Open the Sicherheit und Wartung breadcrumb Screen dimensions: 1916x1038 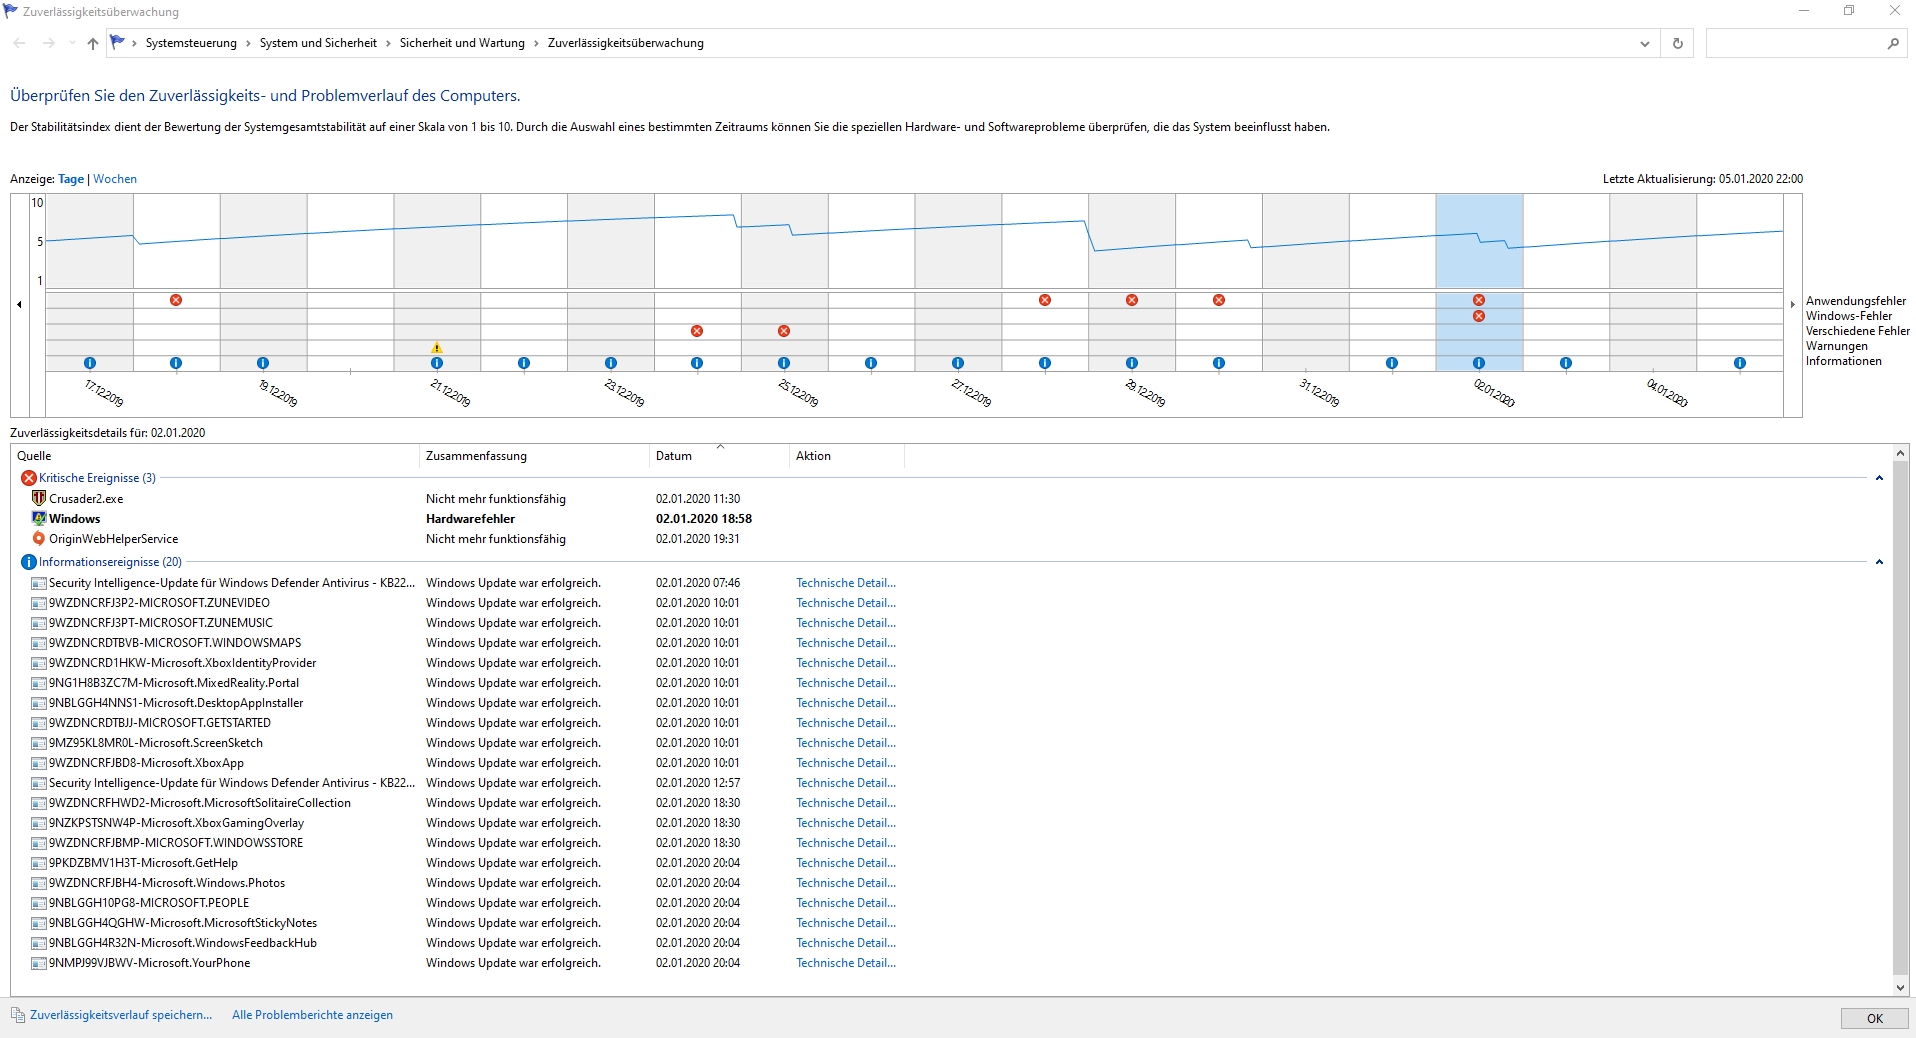[462, 43]
